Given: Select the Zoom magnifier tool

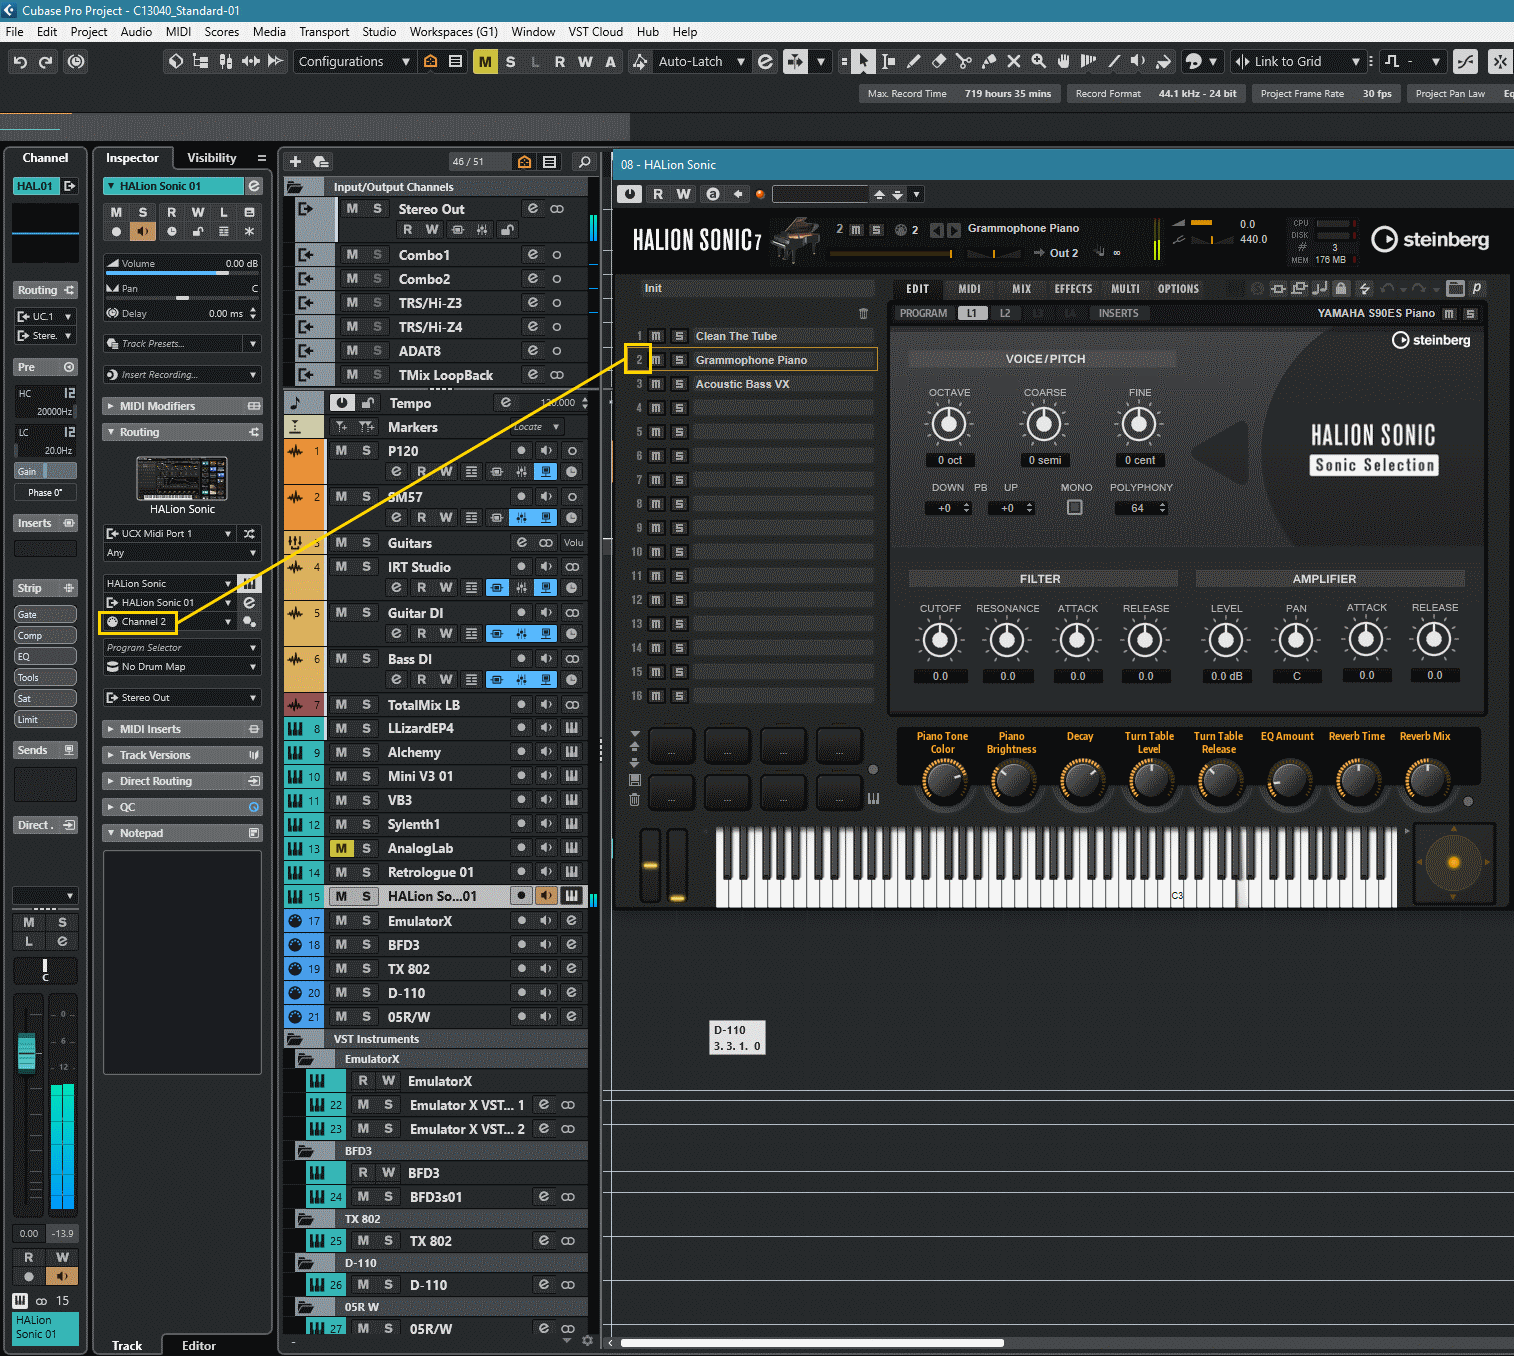Looking at the screenshot, I should (x=1039, y=62).
